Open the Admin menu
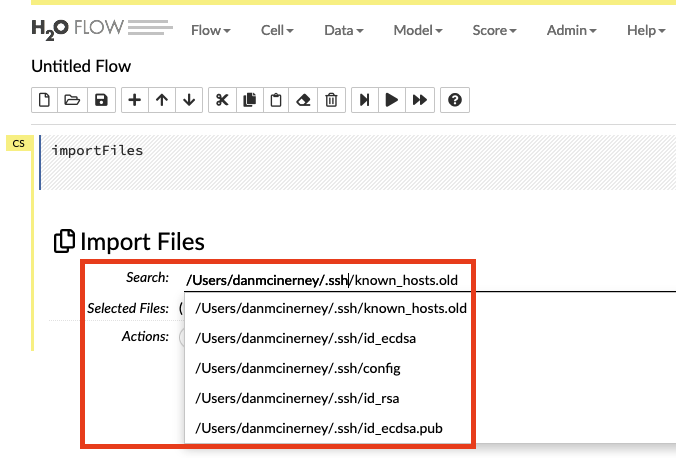 coord(571,31)
